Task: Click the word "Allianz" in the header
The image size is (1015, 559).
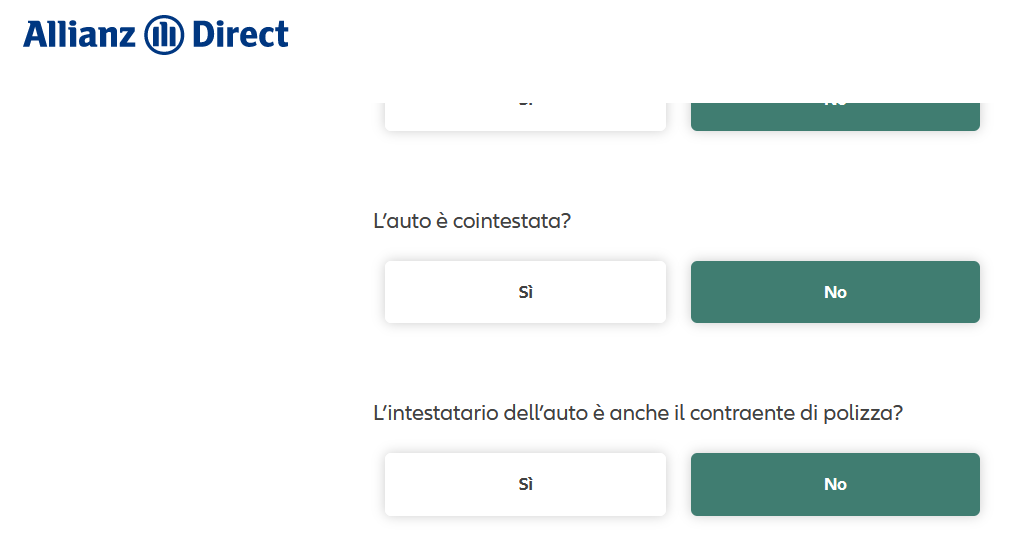Action: [79, 35]
